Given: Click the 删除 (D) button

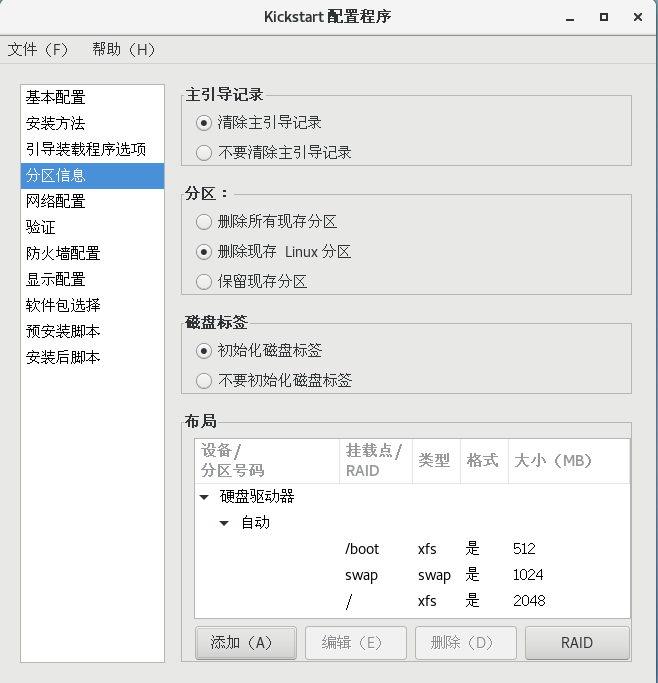Looking at the screenshot, I should pyautogui.click(x=466, y=642).
